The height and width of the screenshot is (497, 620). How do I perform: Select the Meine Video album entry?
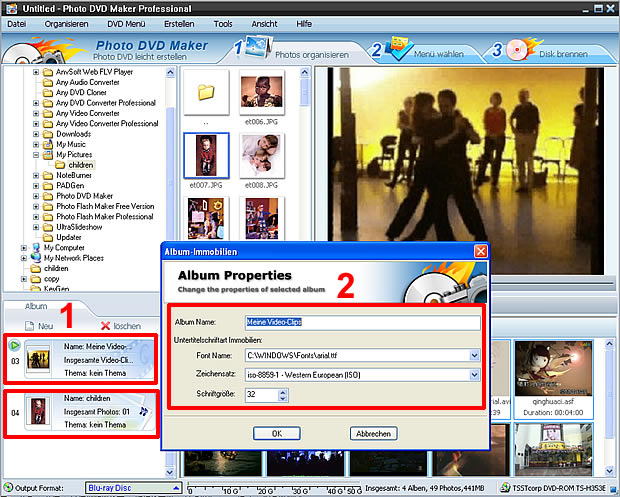[x=81, y=359]
